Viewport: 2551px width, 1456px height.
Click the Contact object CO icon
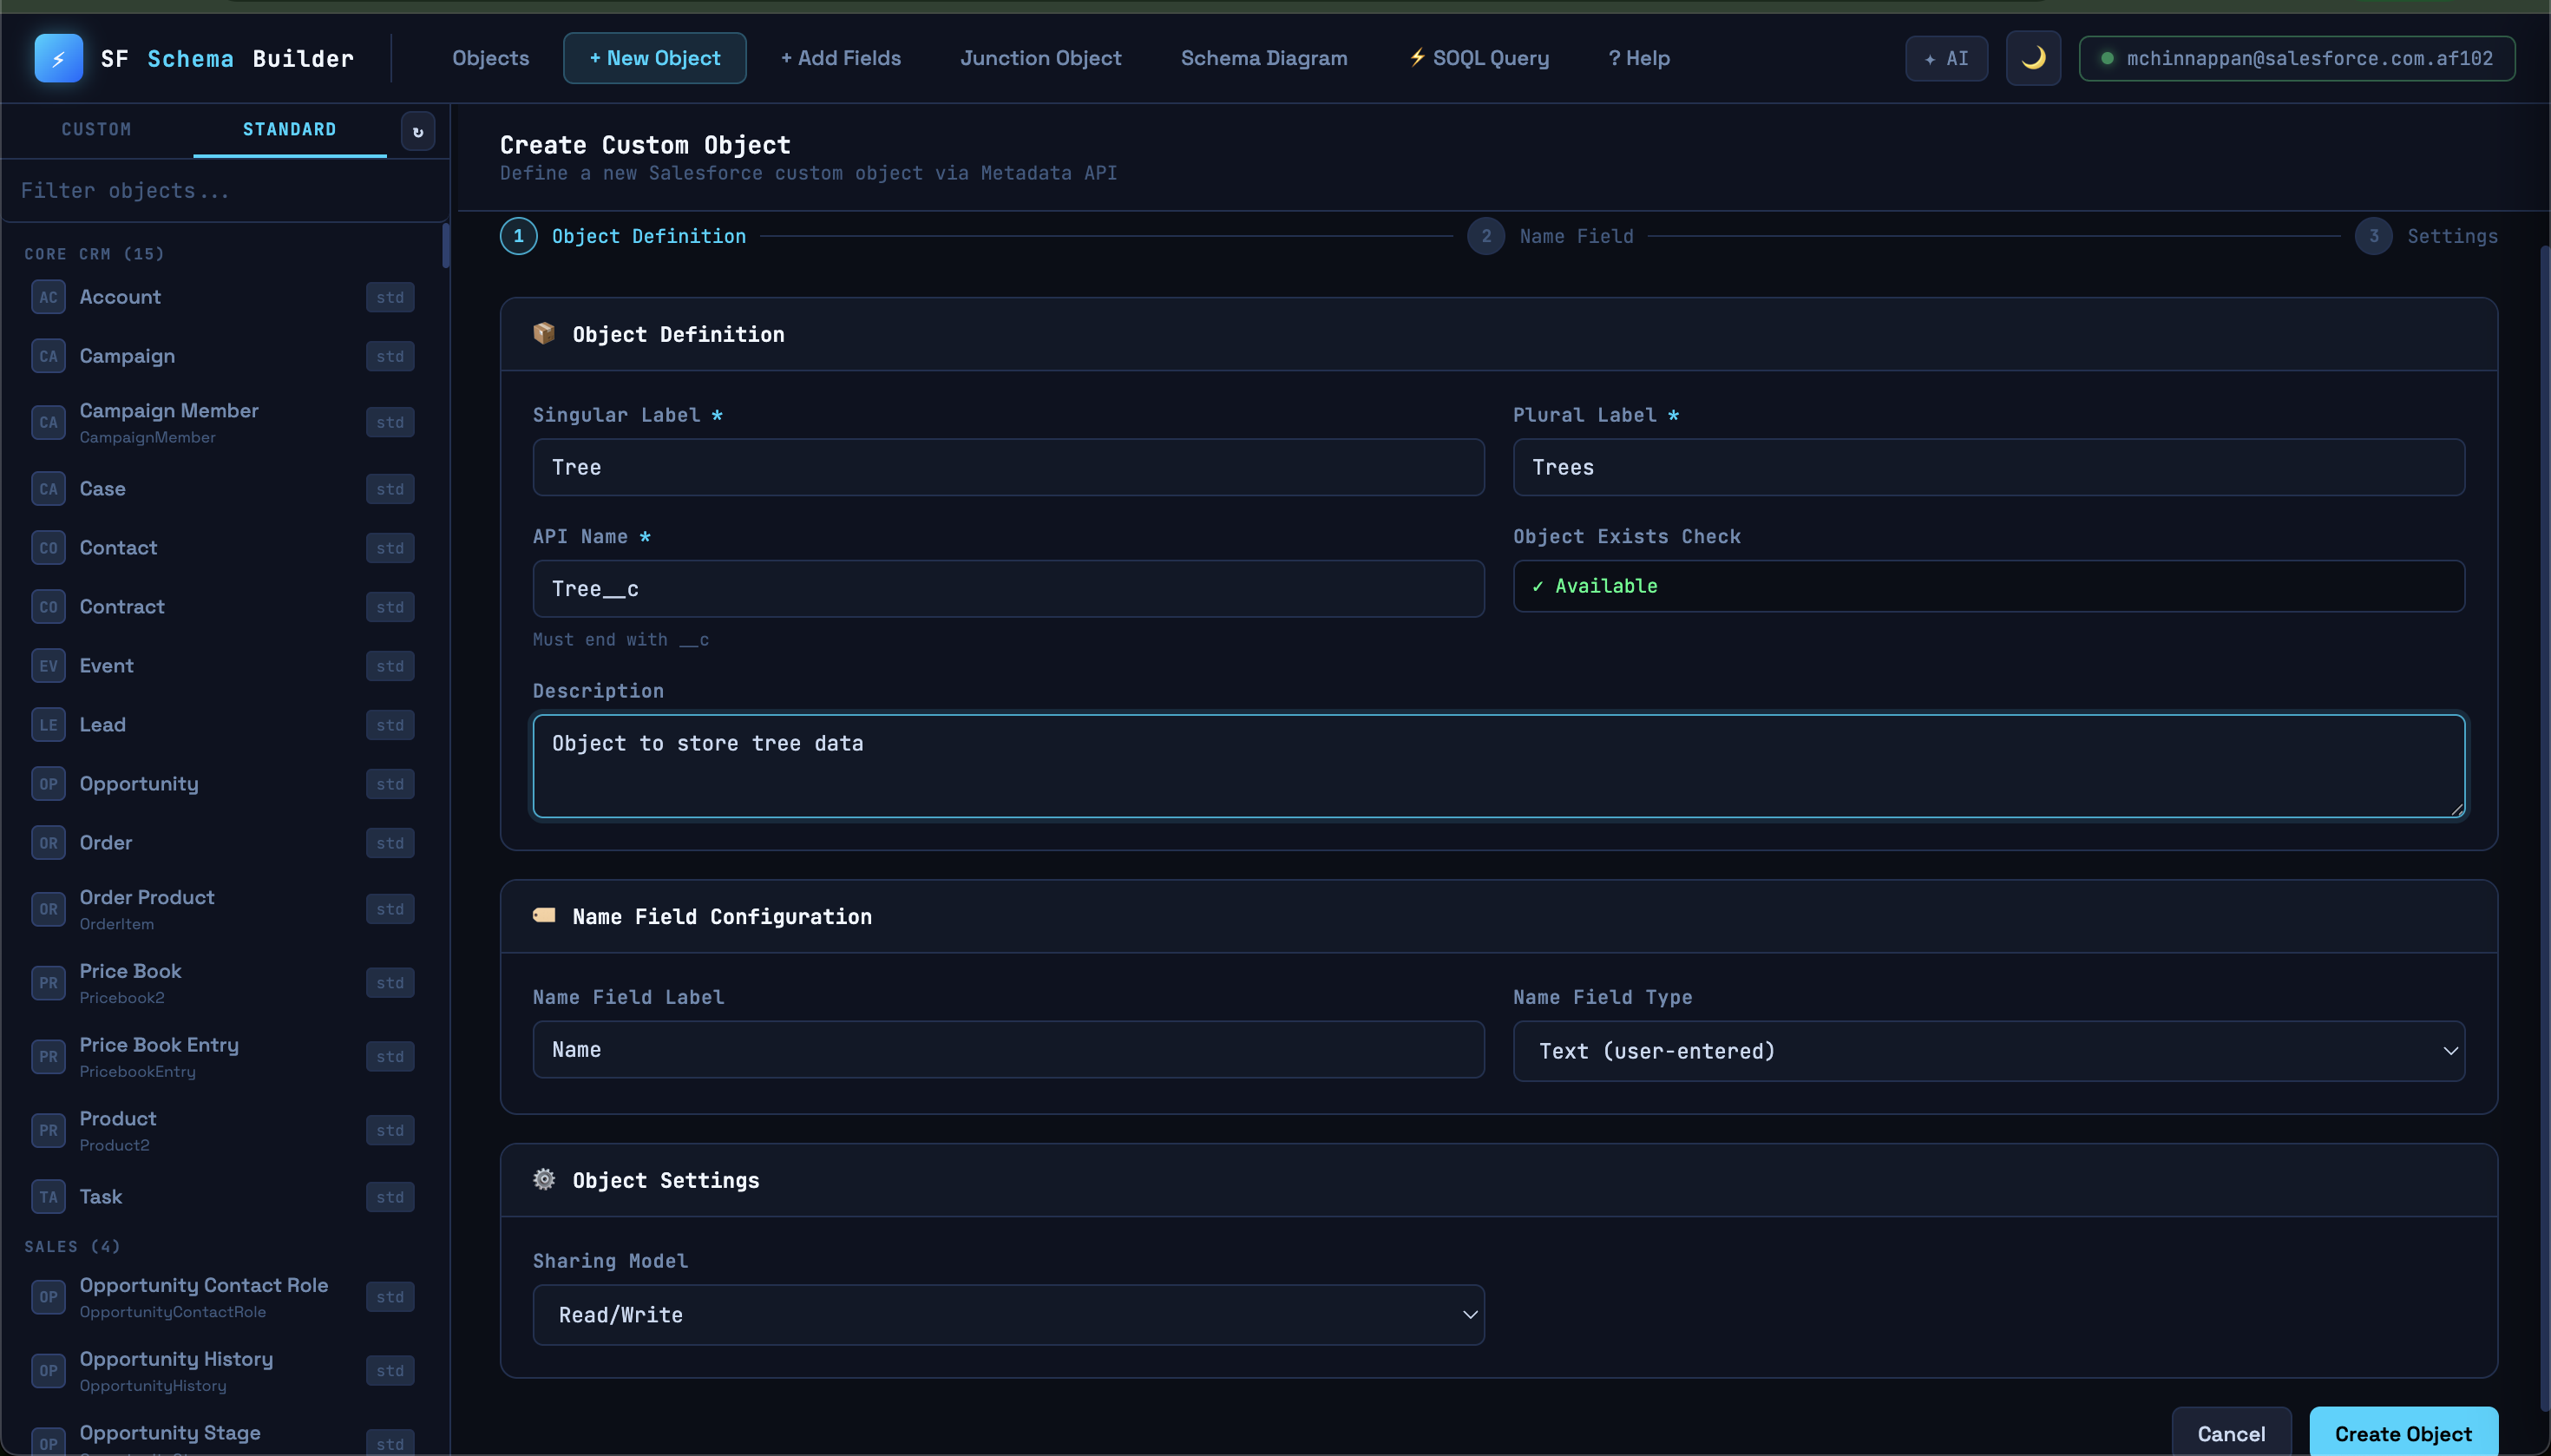click(x=48, y=548)
